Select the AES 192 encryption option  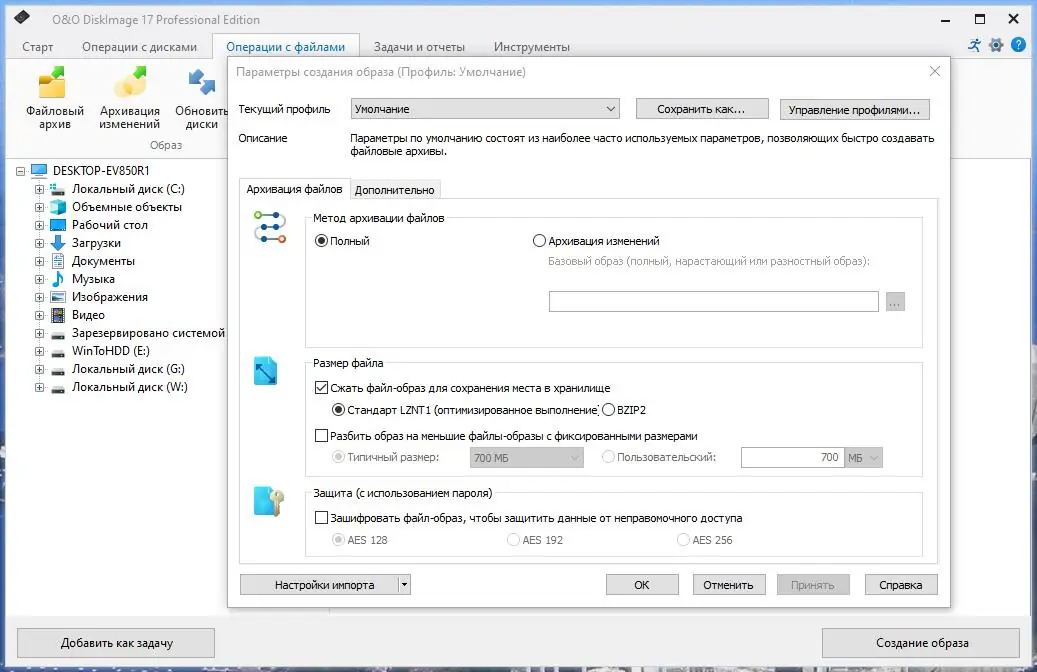click(513, 540)
